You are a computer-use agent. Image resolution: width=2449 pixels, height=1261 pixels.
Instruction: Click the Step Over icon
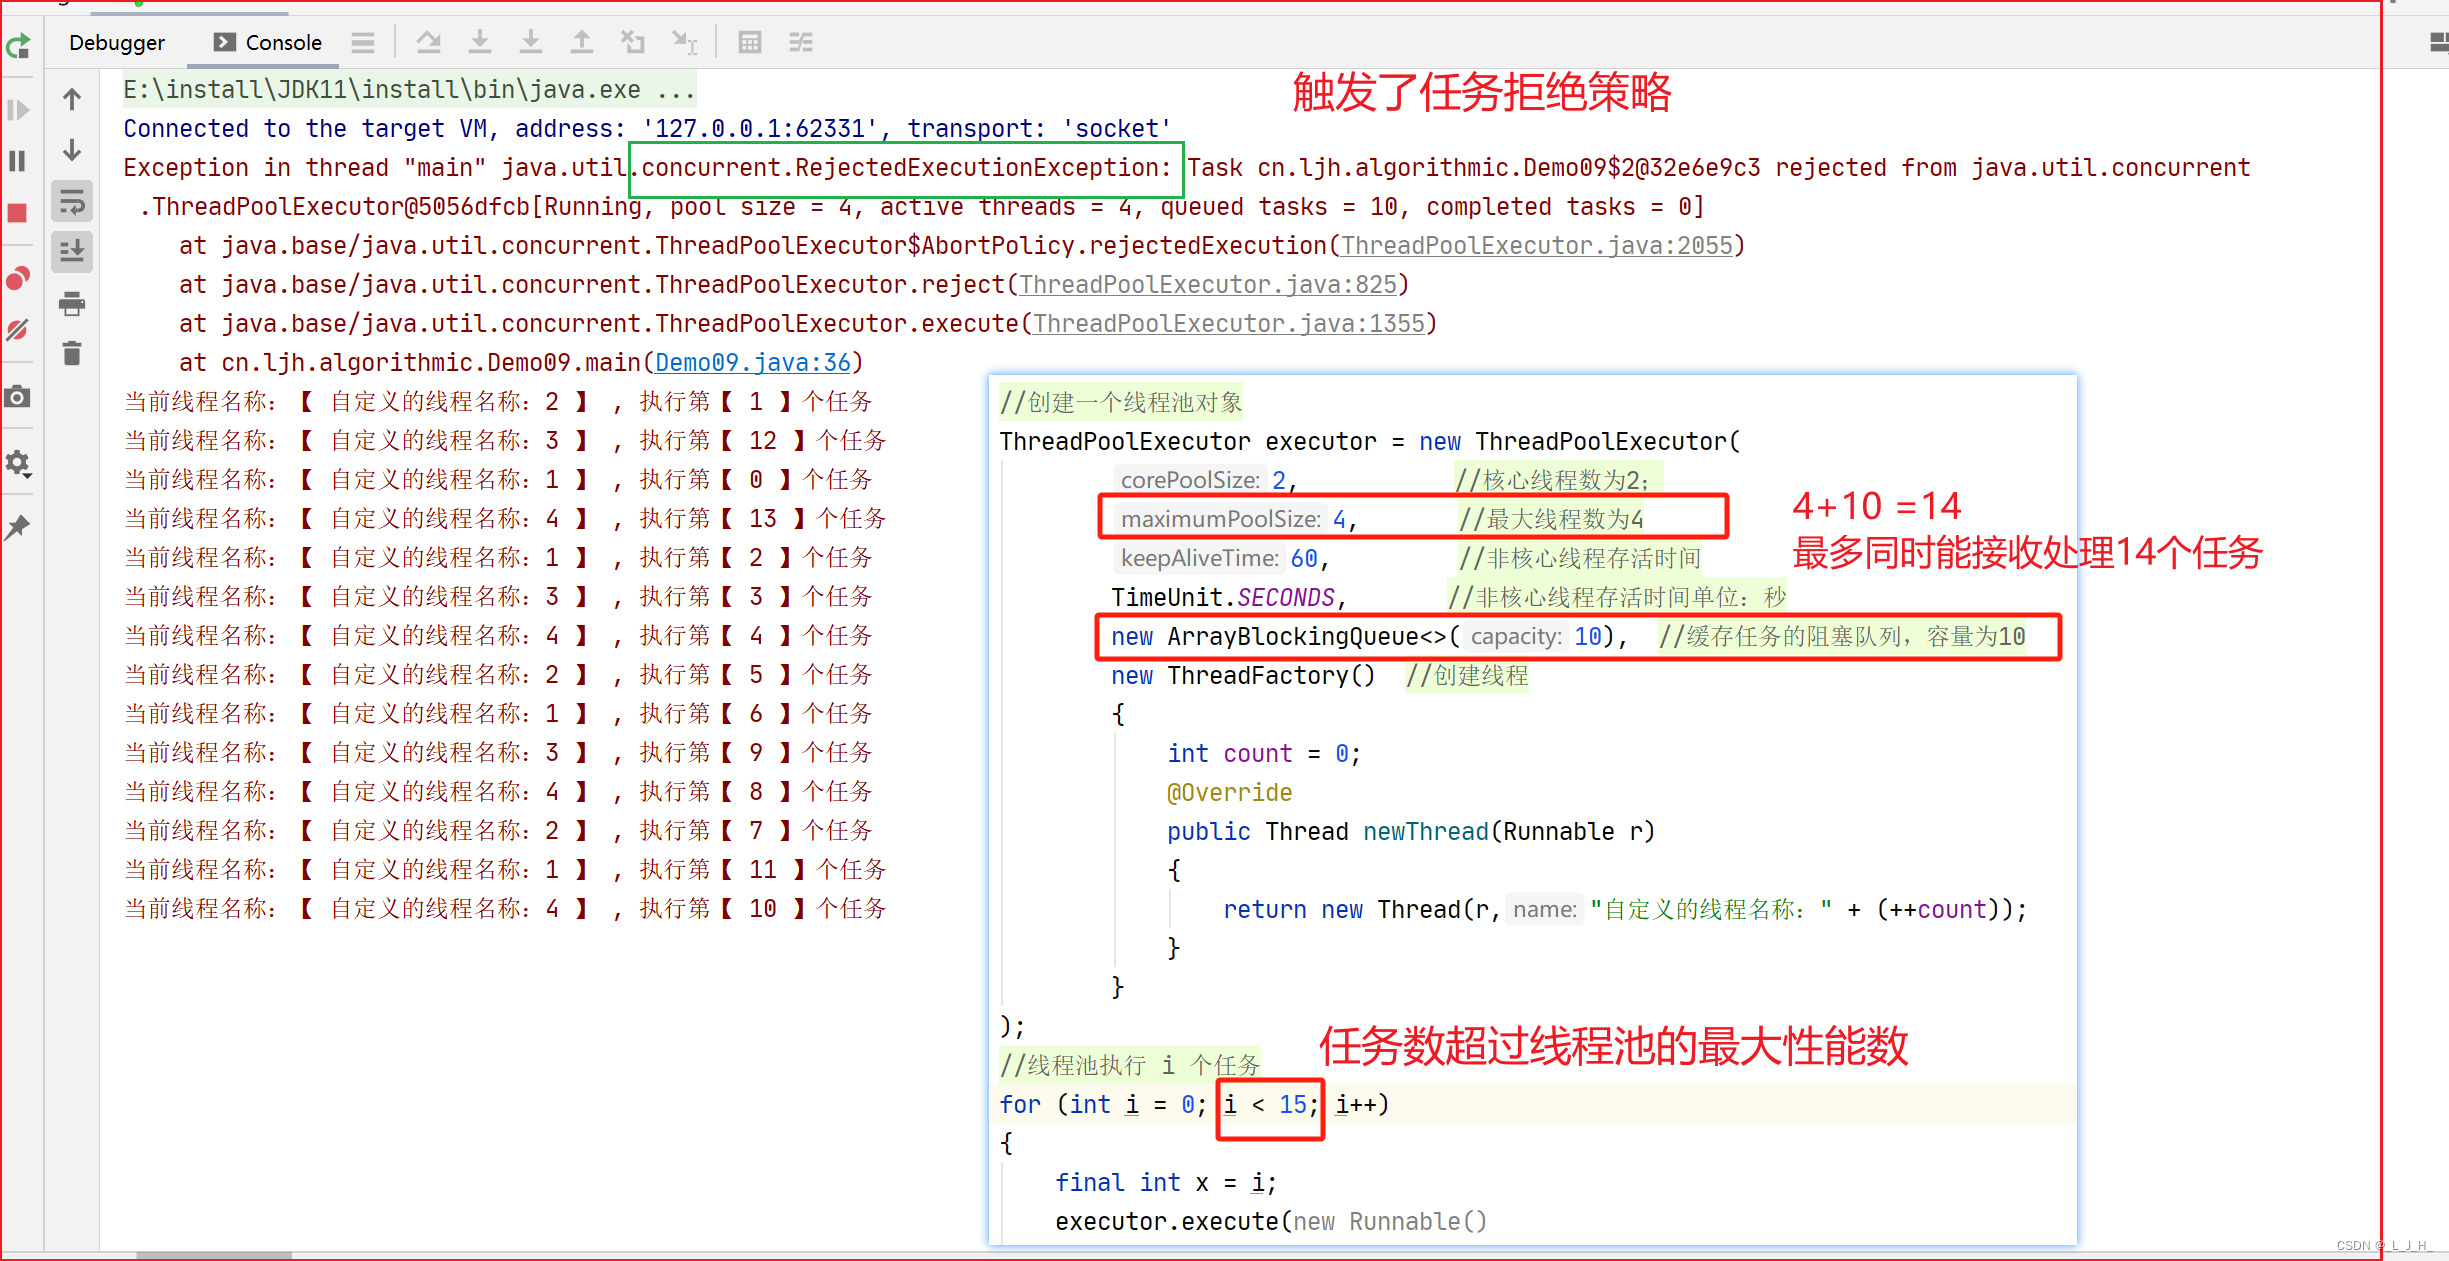429,42
